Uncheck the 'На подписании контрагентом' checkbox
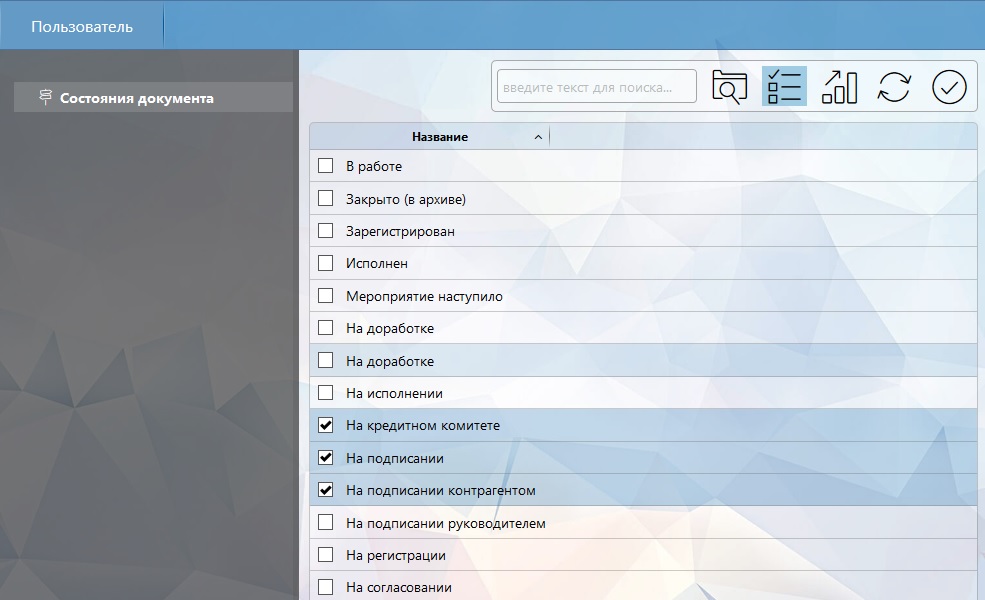Screen dimensions: 985x600 pos(325,491)
